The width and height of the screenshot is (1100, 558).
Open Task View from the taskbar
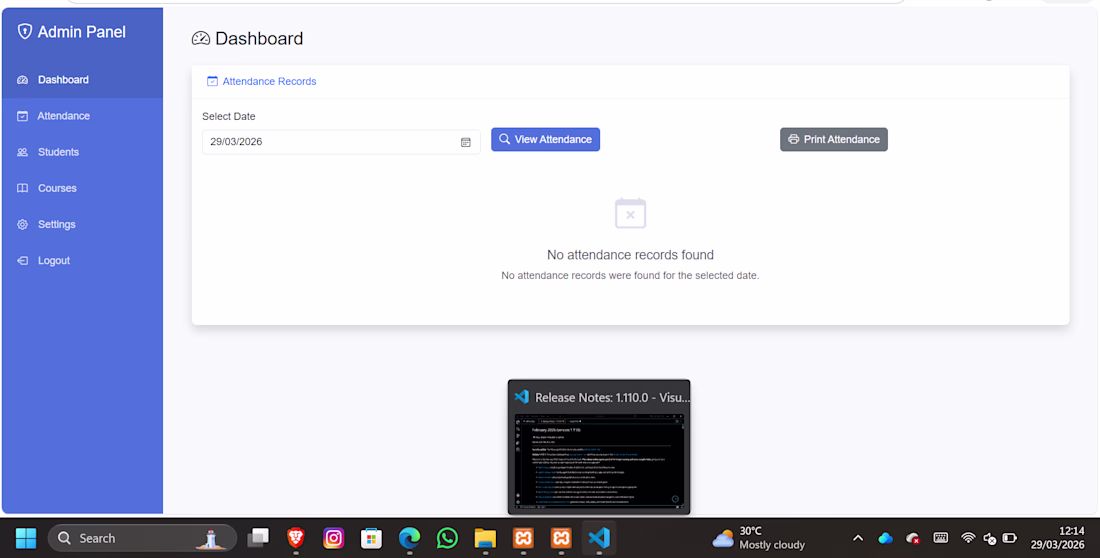coord(258,538)
